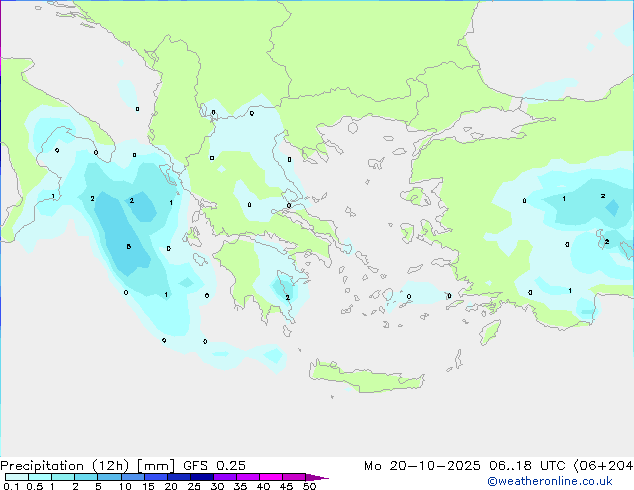Select the 2–5 mm legend color swatch
The image size is (634, 490).
tap(86, 477)
